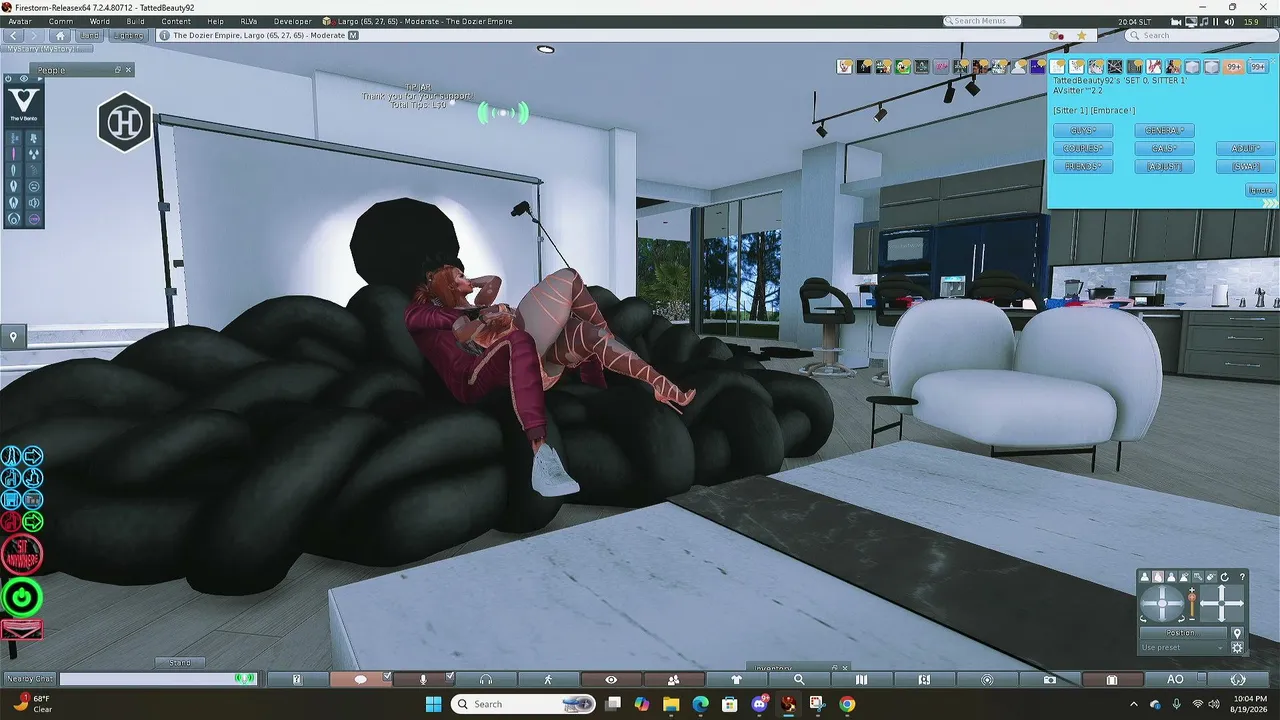1280x720 pixels.
Task: Click the red Sit Anywhere HUD button
Action: point(21,555)
